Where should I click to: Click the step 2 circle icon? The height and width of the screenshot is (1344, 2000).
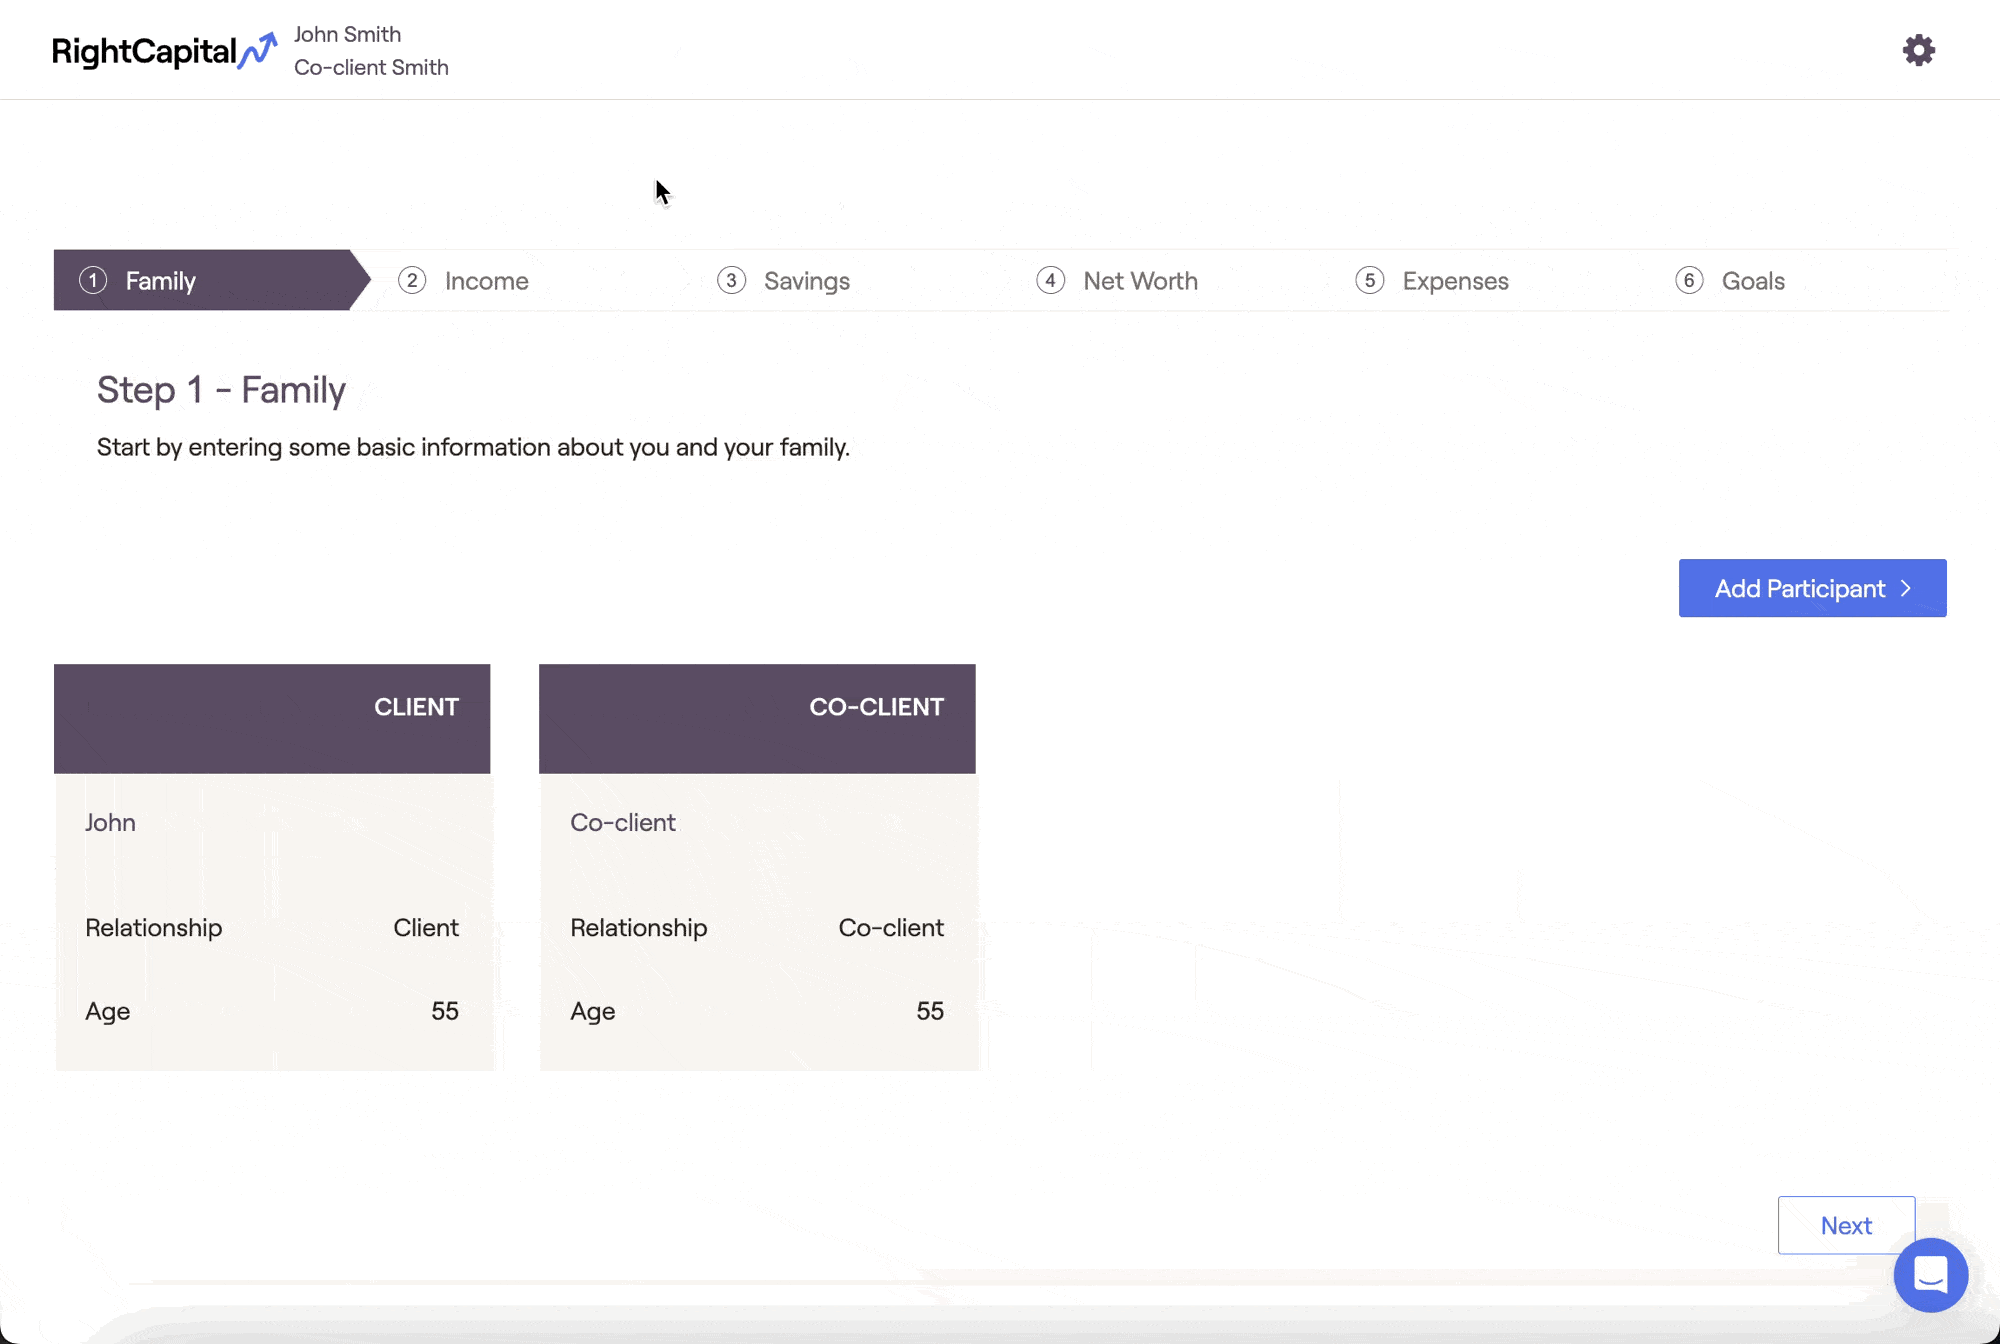coord(412,281)
